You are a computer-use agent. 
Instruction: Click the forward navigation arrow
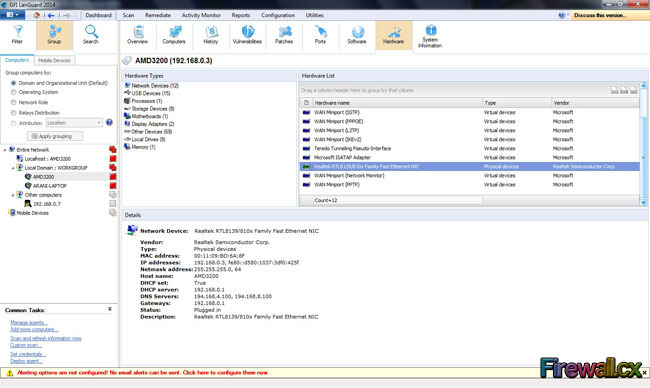[66, 15]
